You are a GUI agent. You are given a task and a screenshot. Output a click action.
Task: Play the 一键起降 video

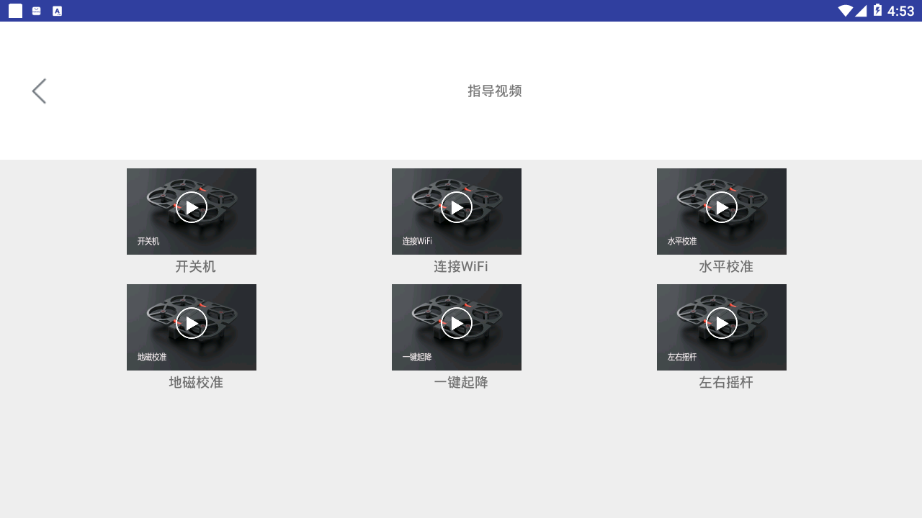(x=456, y=323)
